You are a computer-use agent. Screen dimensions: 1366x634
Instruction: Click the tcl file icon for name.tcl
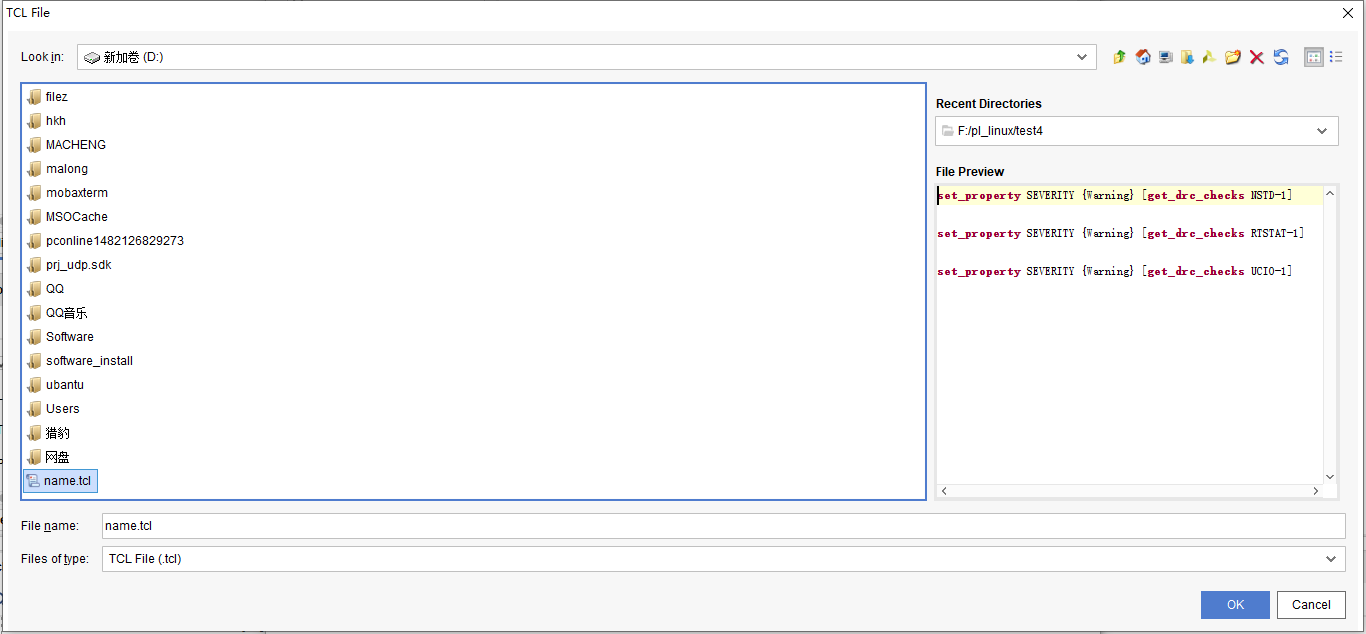tap(33, 481)
